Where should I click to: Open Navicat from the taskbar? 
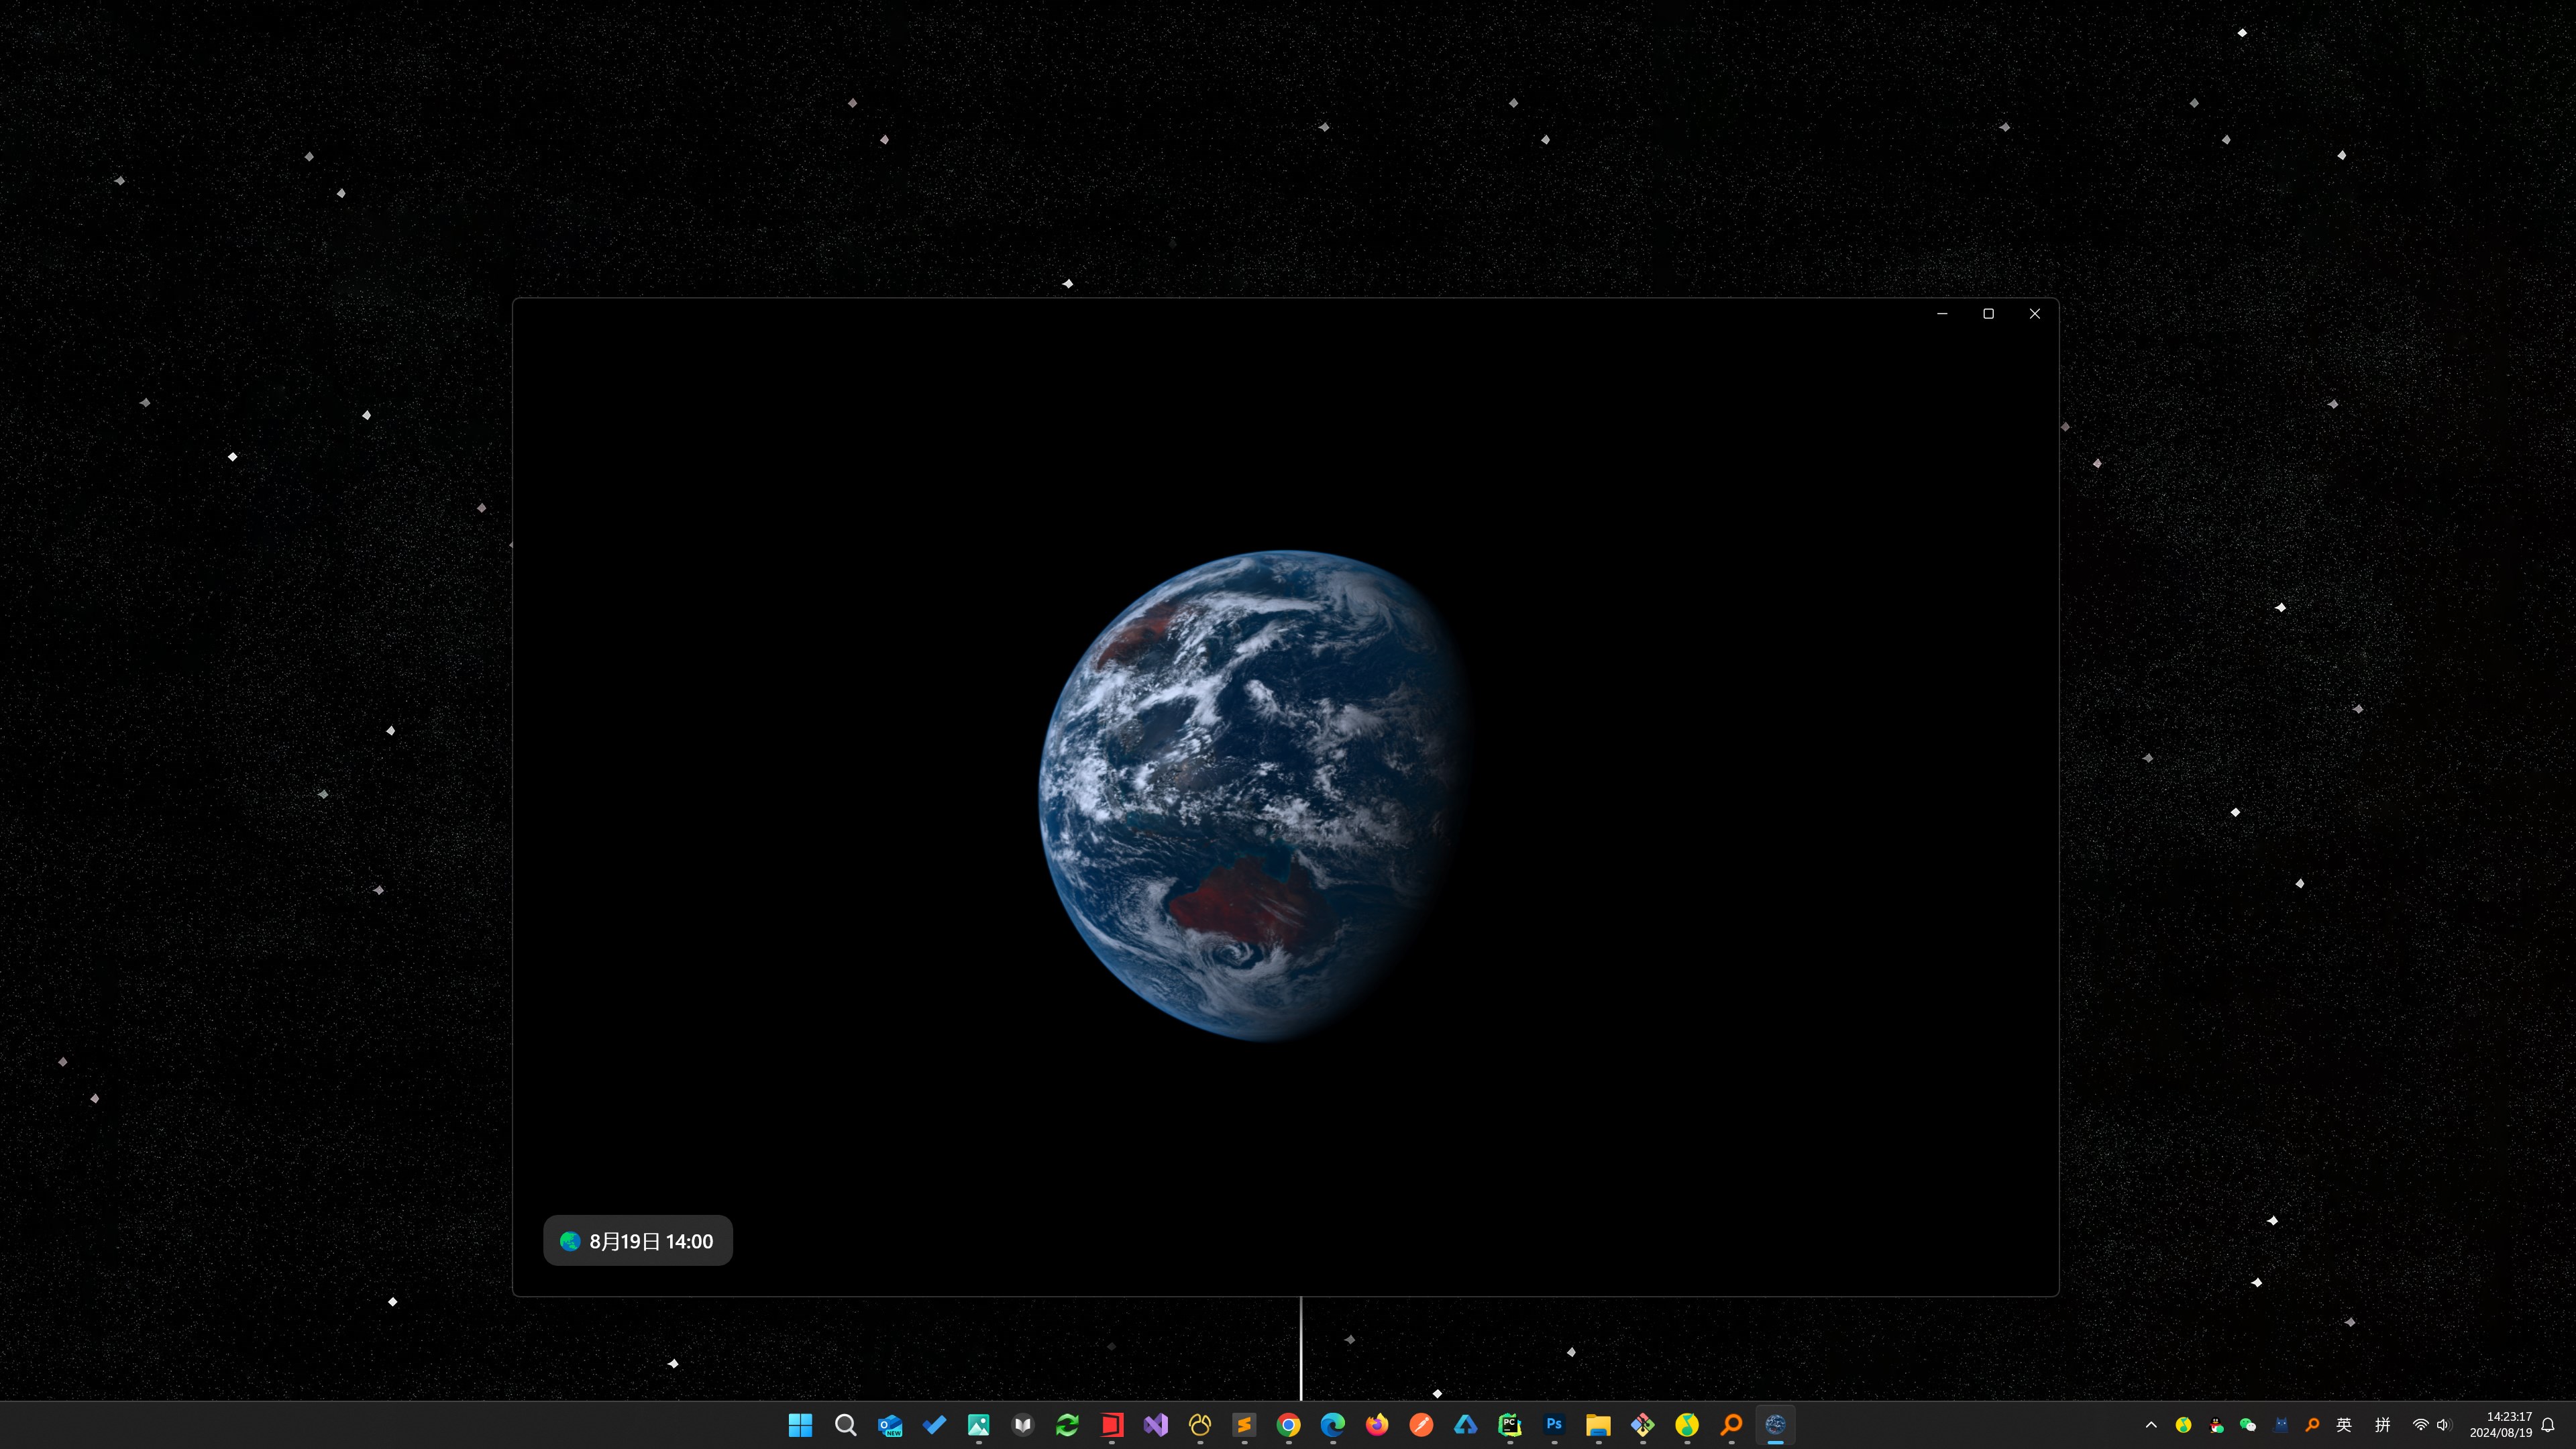click(1199, 1424)
